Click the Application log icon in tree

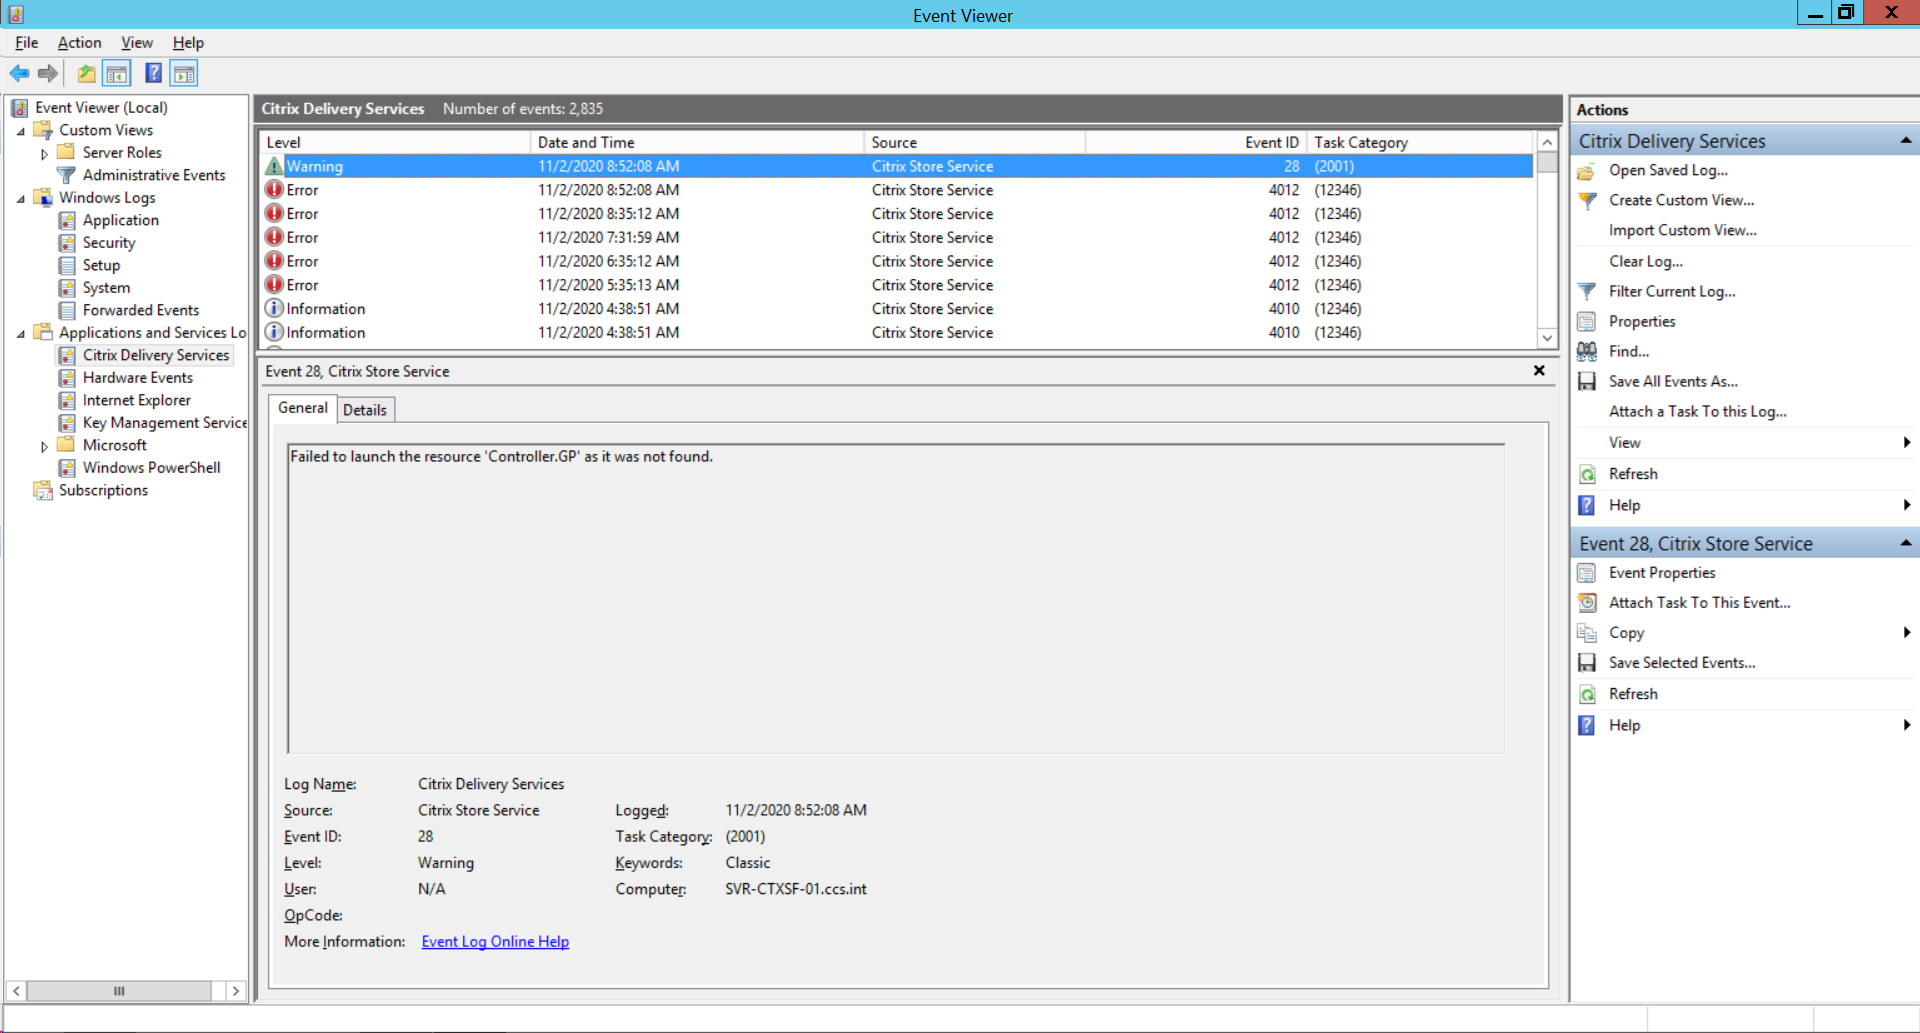67,220
